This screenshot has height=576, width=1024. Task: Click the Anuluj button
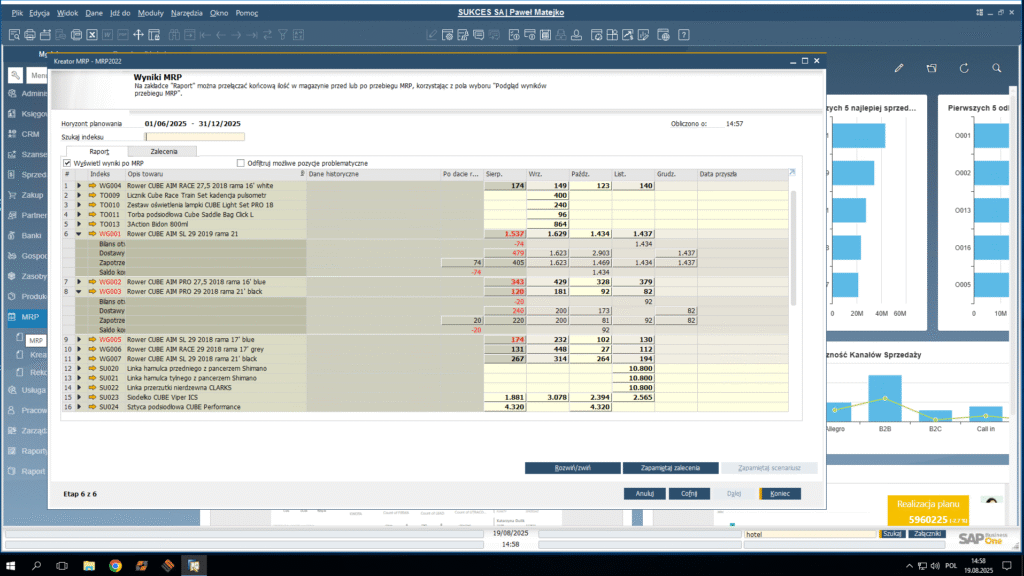pos(645,494)
